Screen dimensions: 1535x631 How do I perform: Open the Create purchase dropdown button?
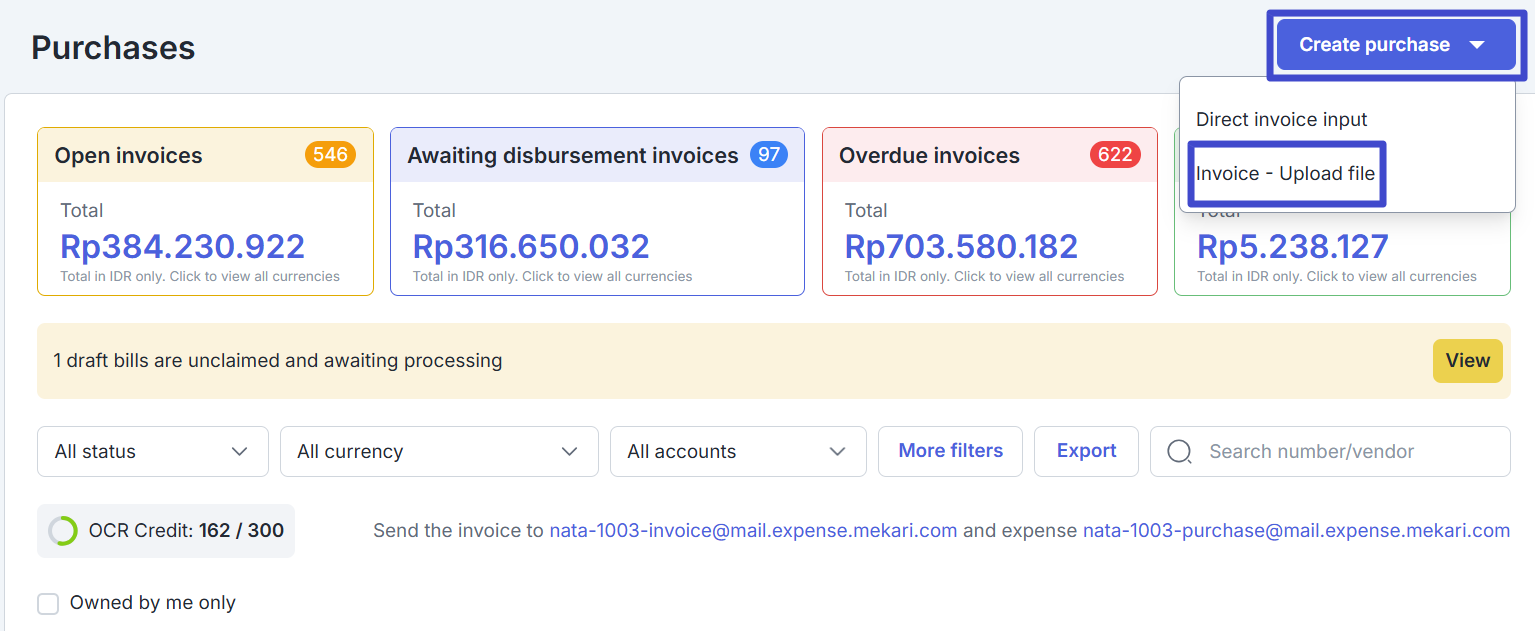coord(1396,45)
